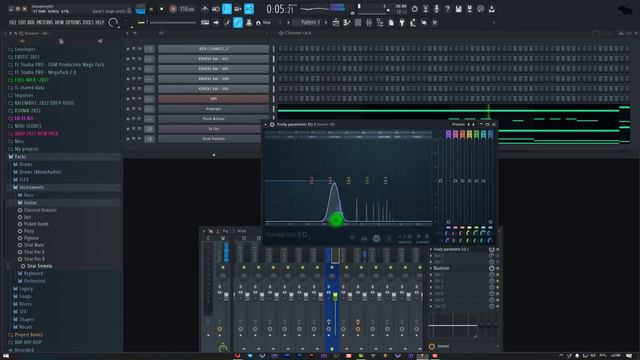Open the Pattern 1 selector
The width and height of the screenshot is (640, 360).
[x=311, y=22]
